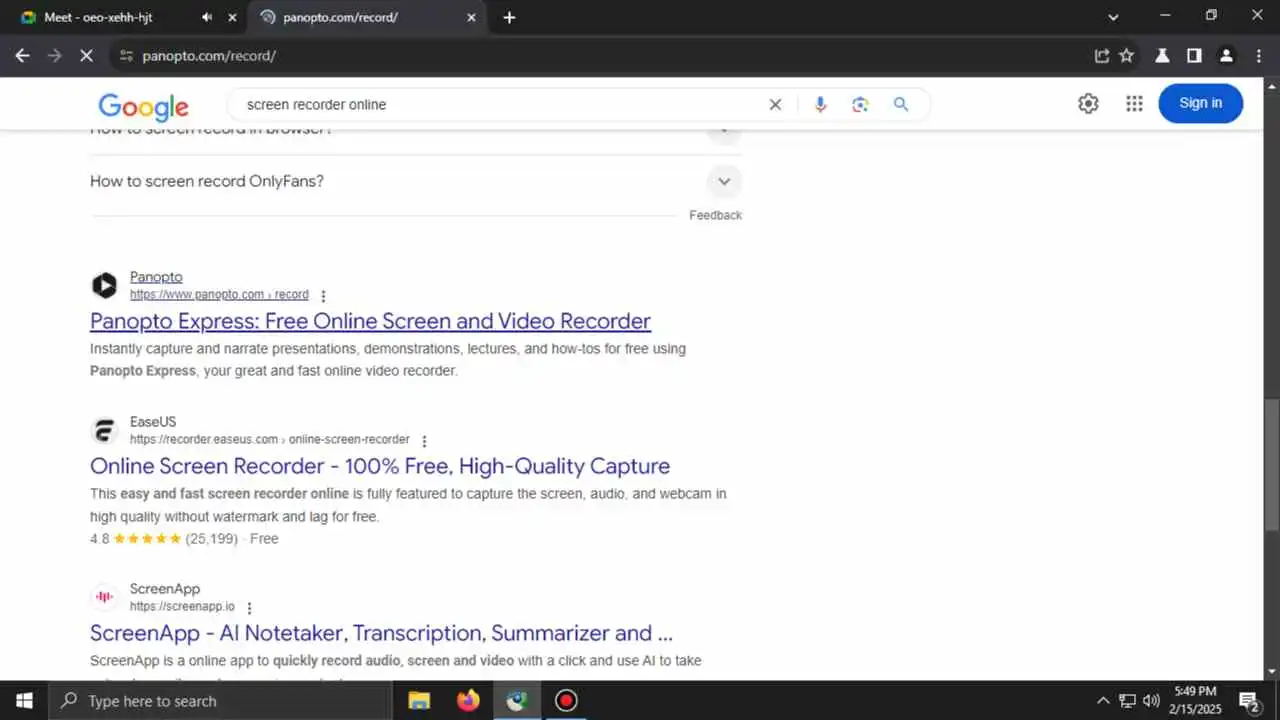This screenshot has height=720, width=1280.
Task: Click the page vertical scrollbar thumb
Action: coord(1271,463)
